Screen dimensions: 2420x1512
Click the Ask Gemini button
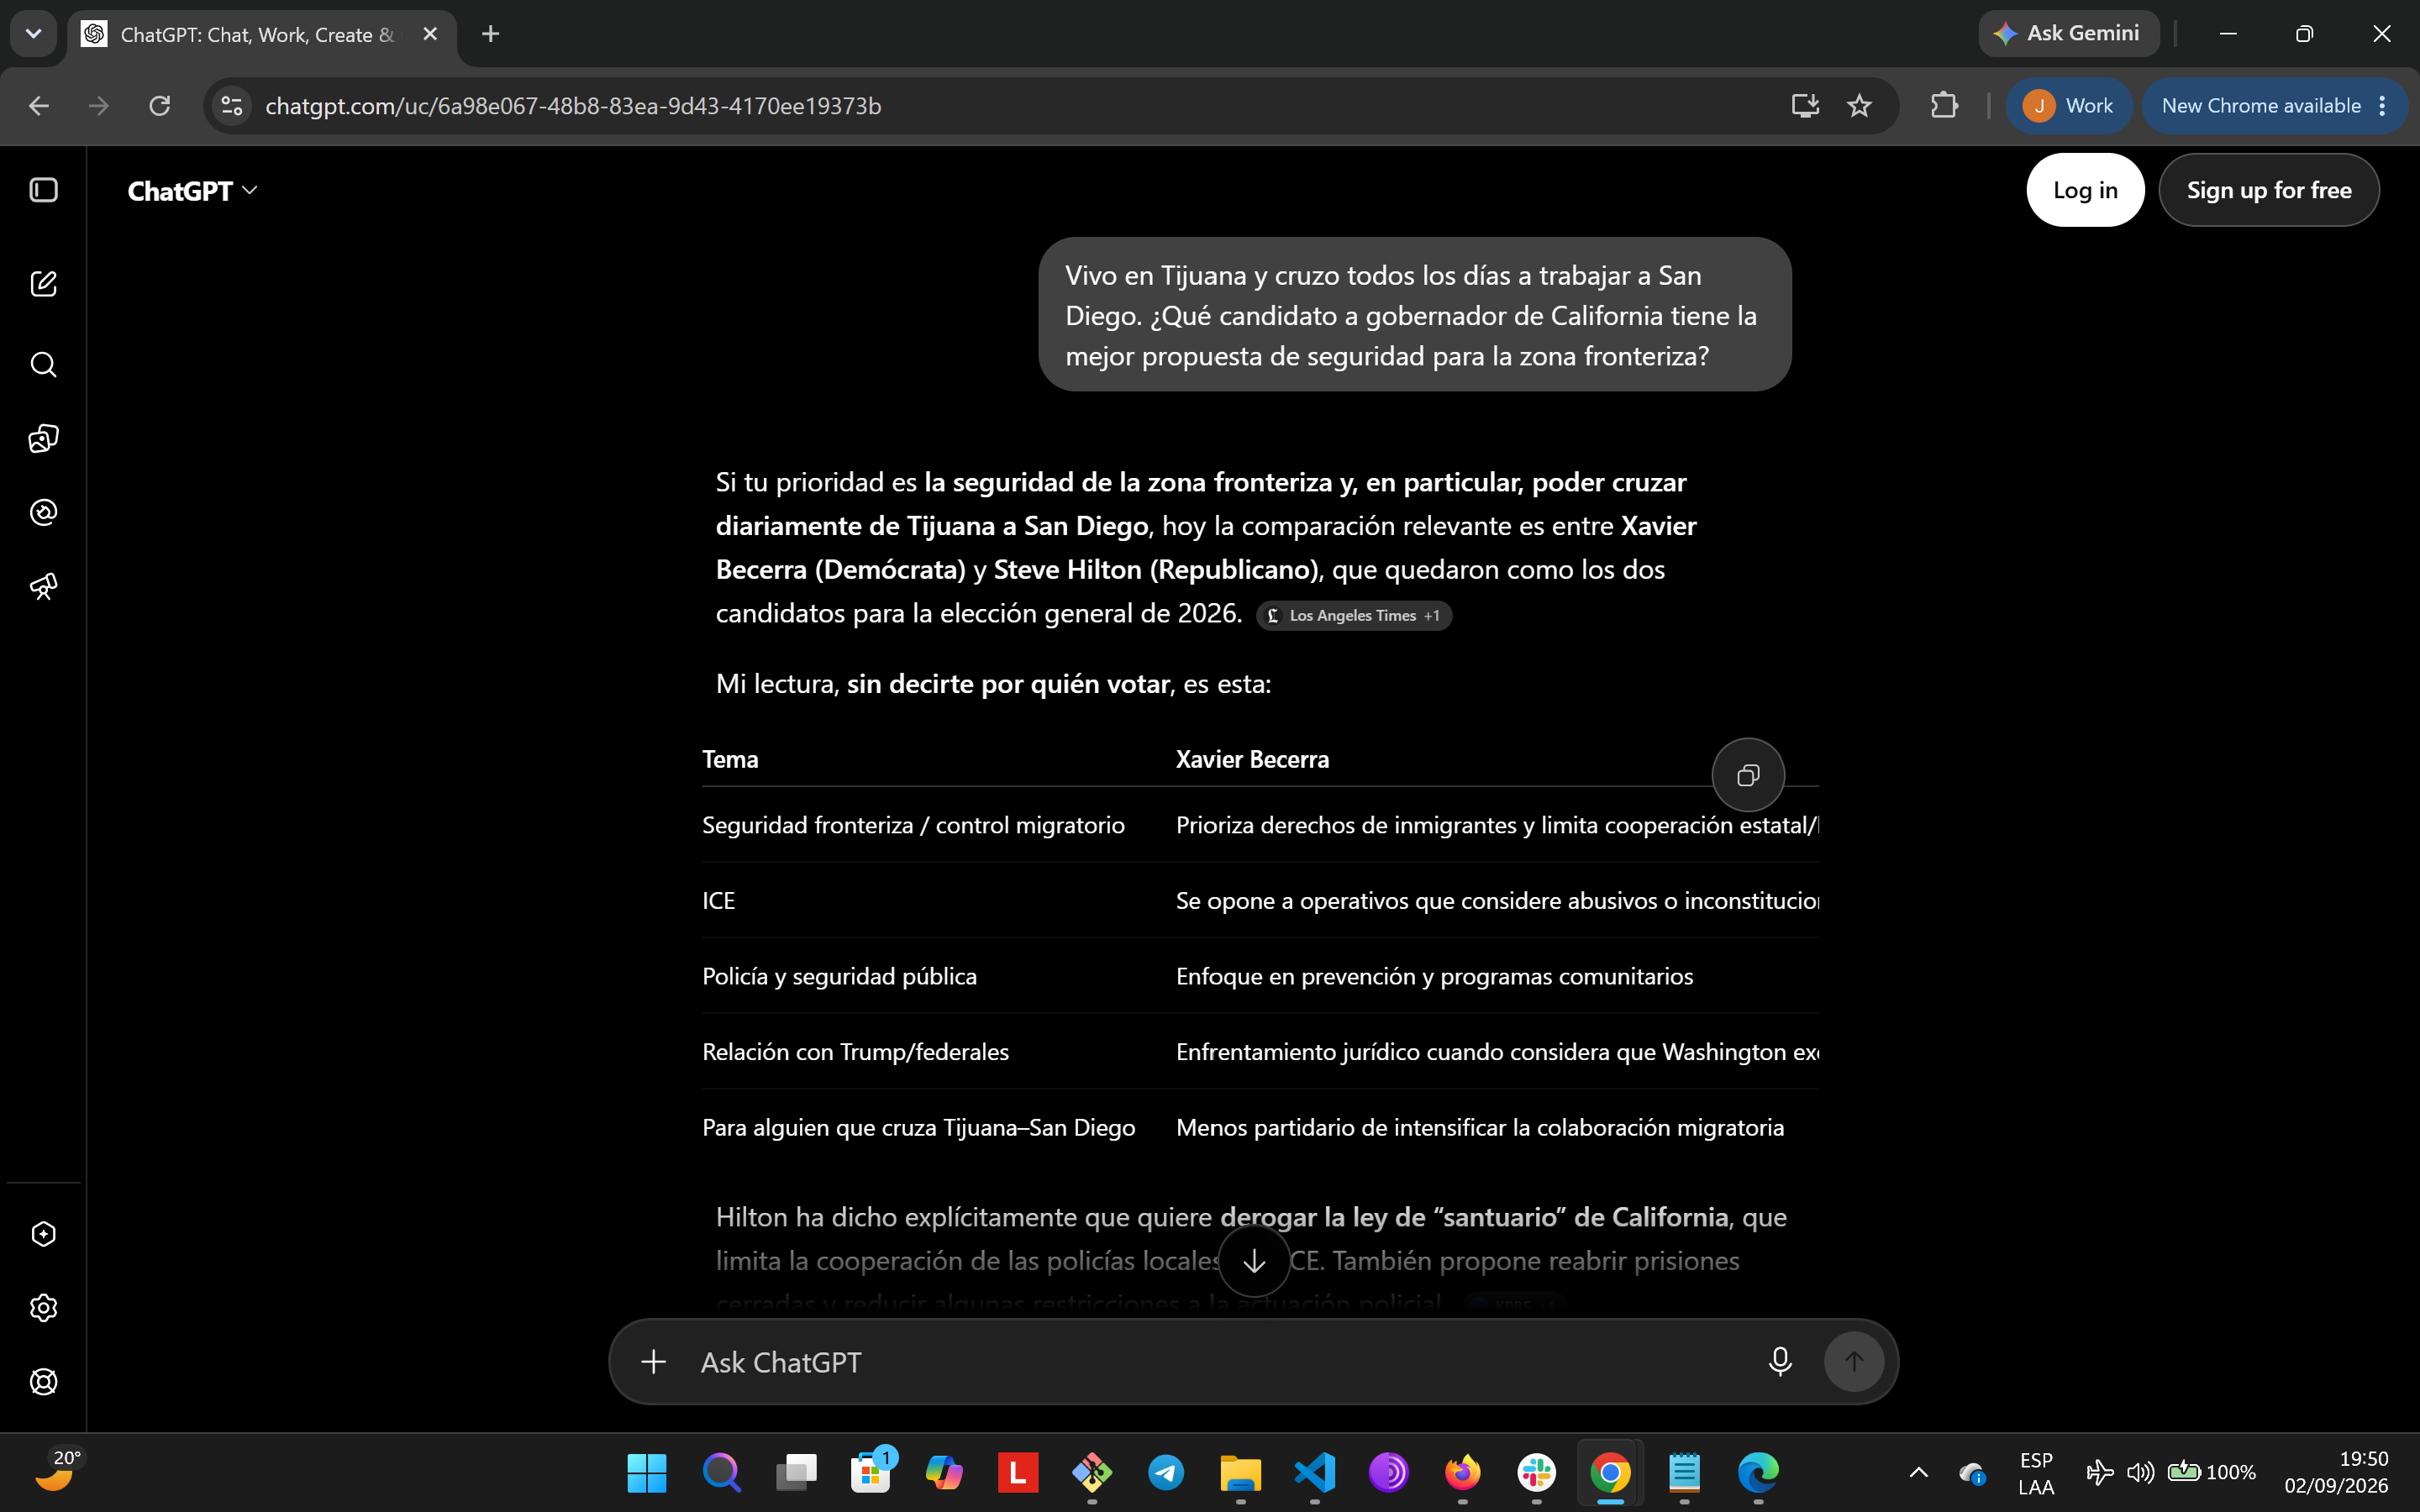click(x=2068, y=33)
